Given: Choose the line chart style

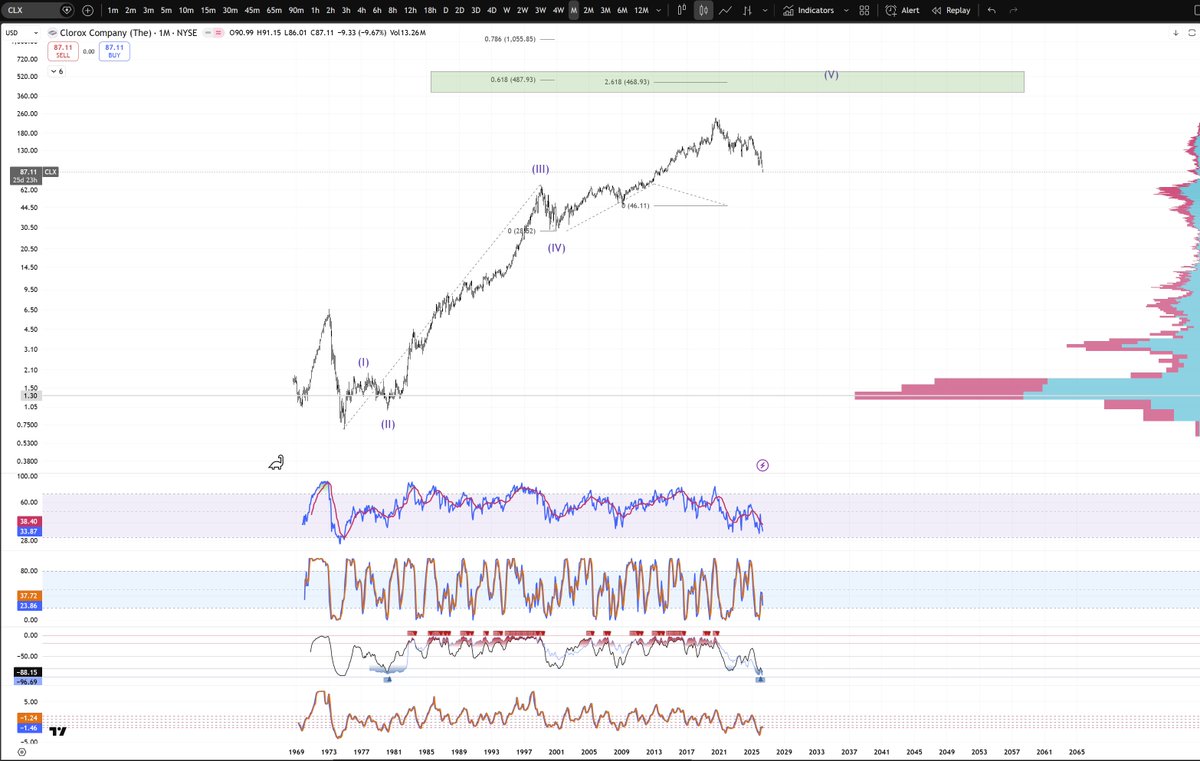Looking at the screenshot, I should pyautogui.click(x=726, y=10).
